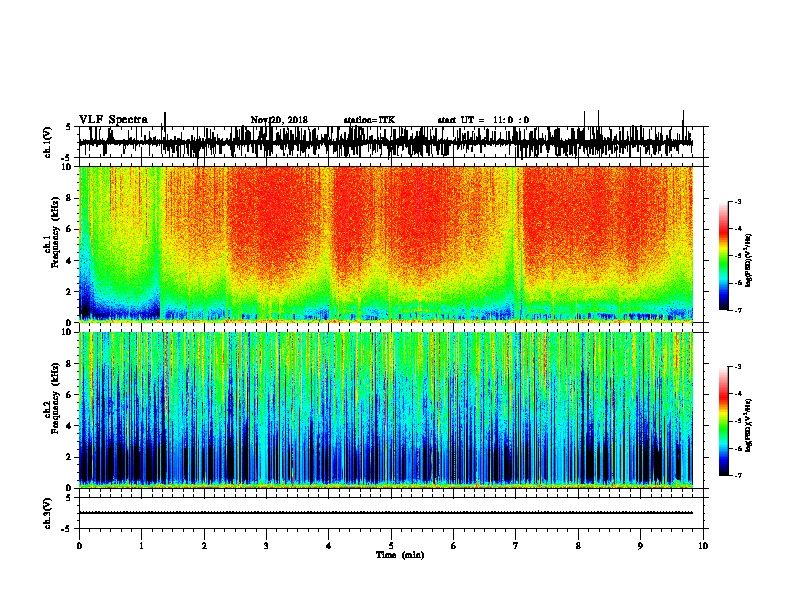Click time axis tick label "9"
Screen dimensions: 792x612
click(x=640, y=546)
